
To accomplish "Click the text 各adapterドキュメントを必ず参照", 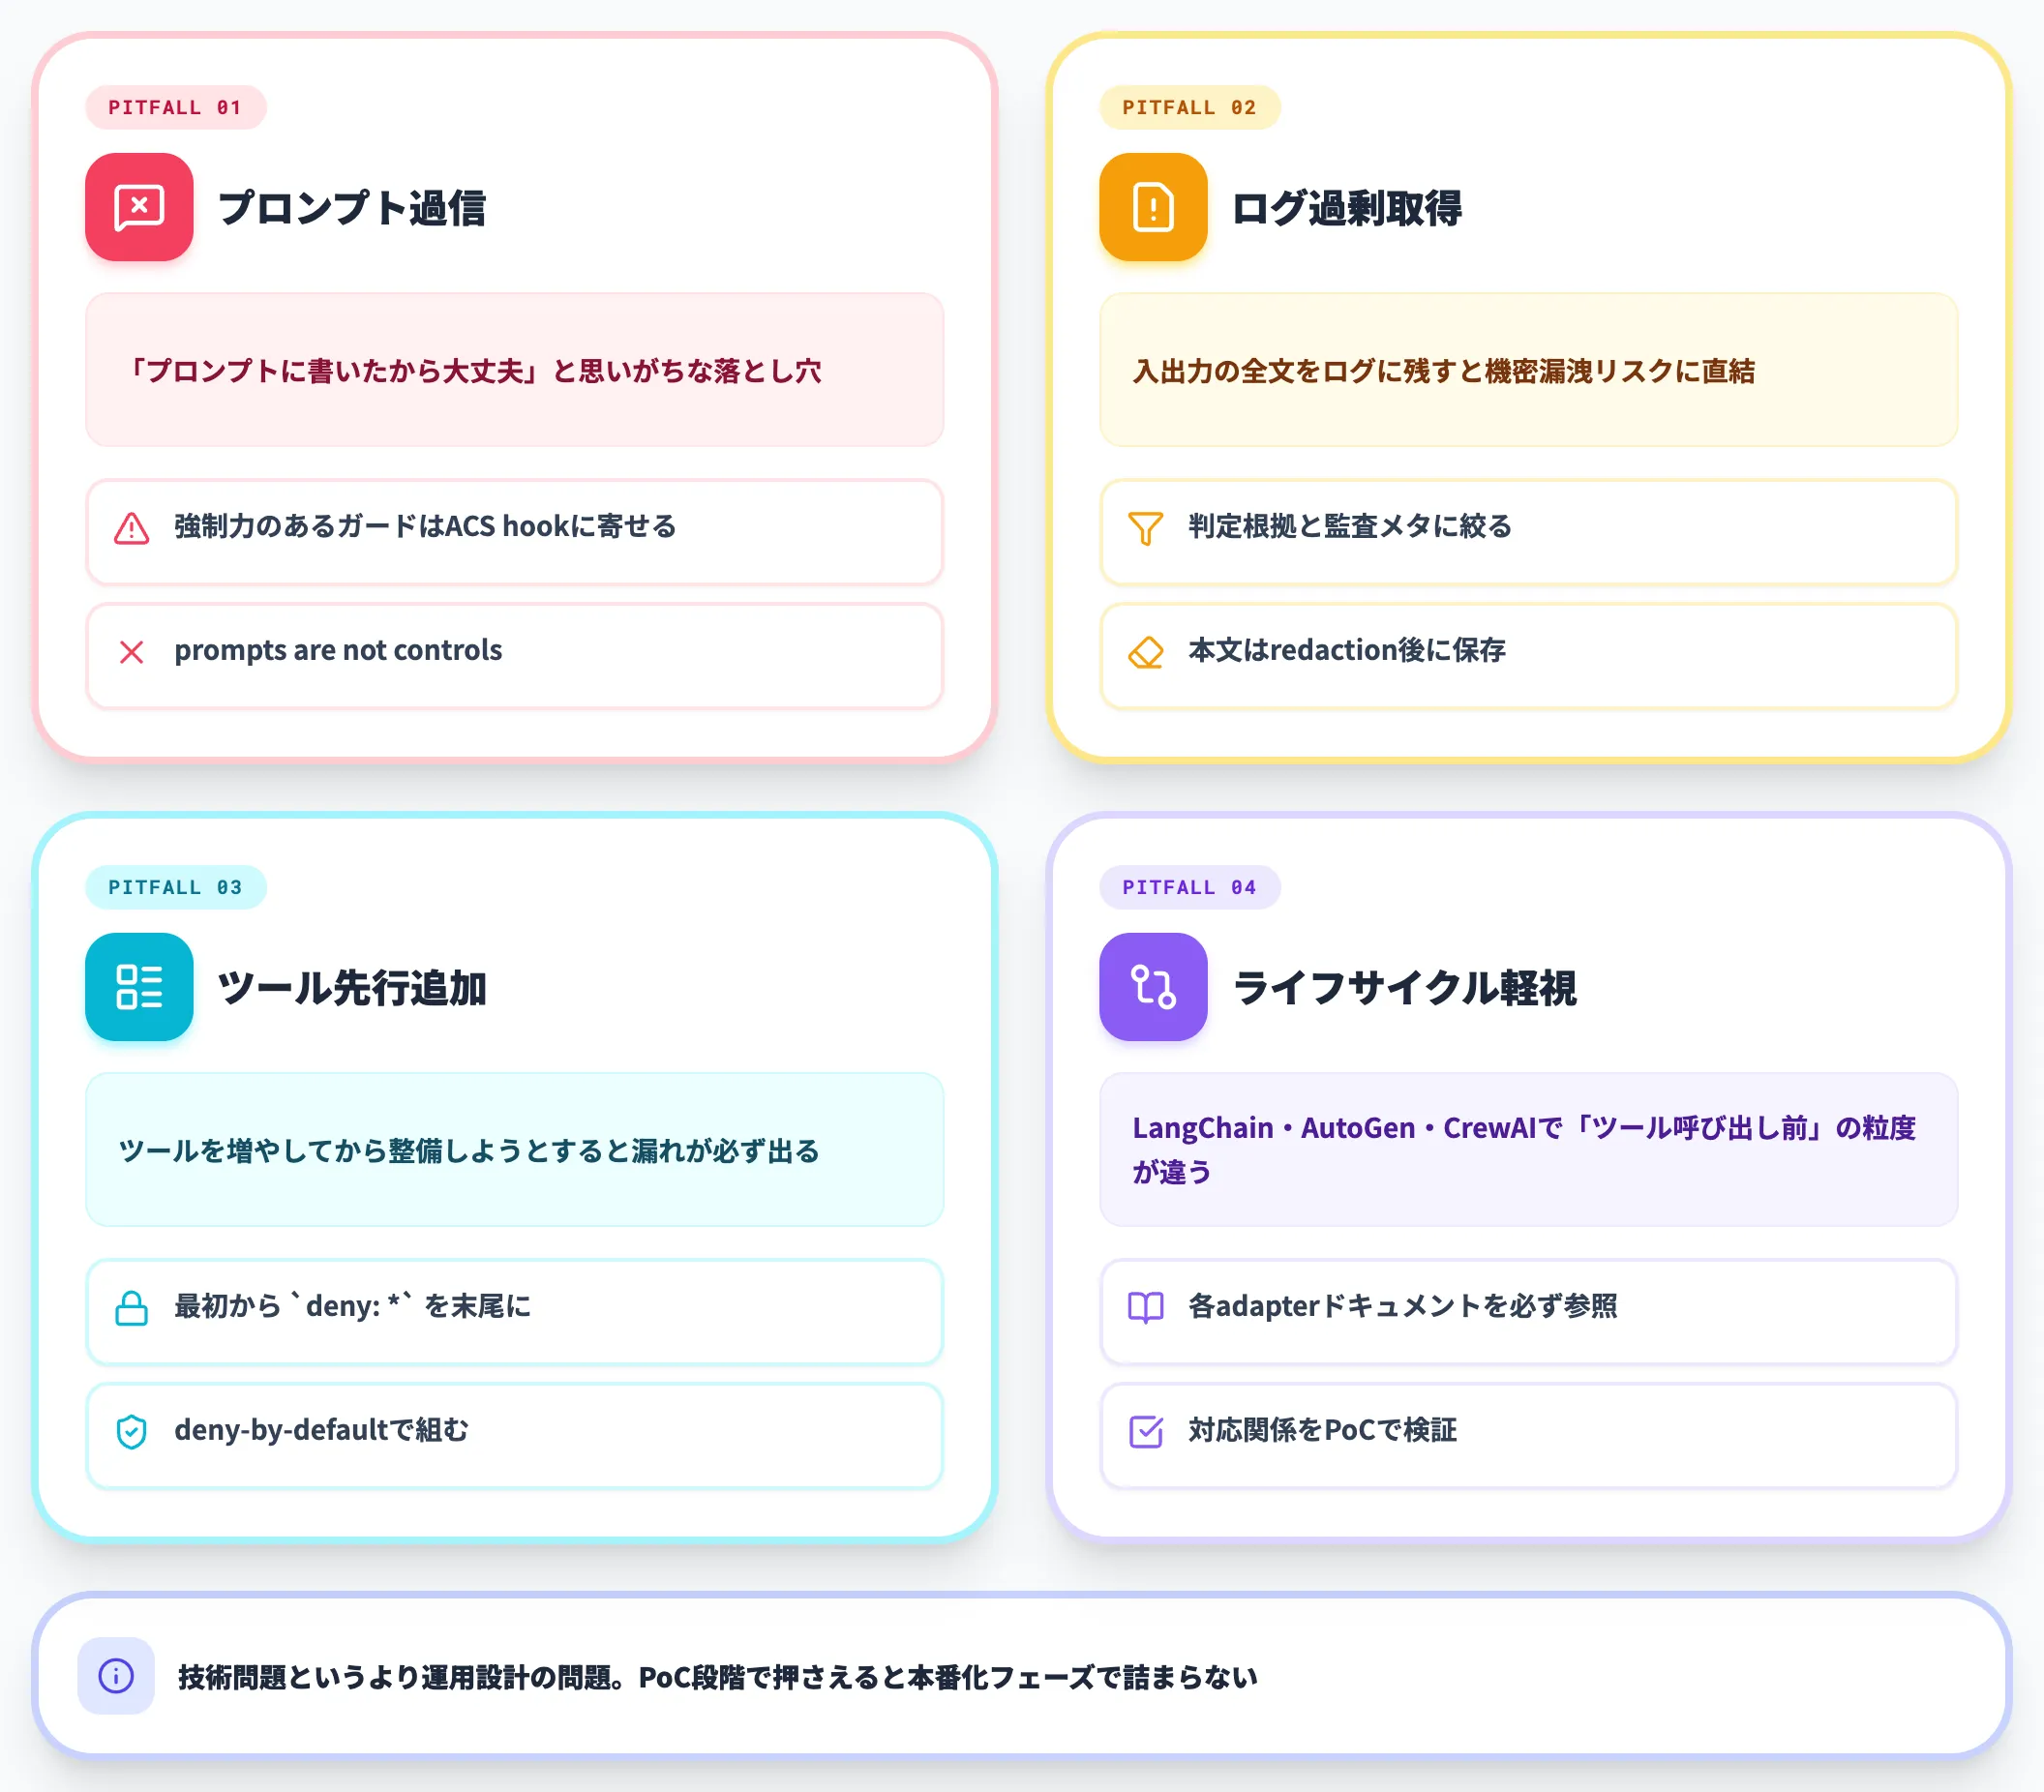I will pyautogui.click(x=1402, y=1306).
